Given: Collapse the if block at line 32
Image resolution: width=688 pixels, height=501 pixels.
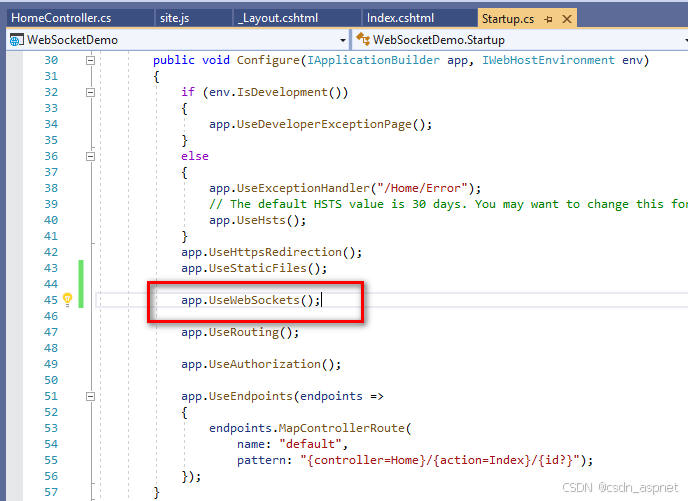Looking at the screenshot, I should (90, 93).
